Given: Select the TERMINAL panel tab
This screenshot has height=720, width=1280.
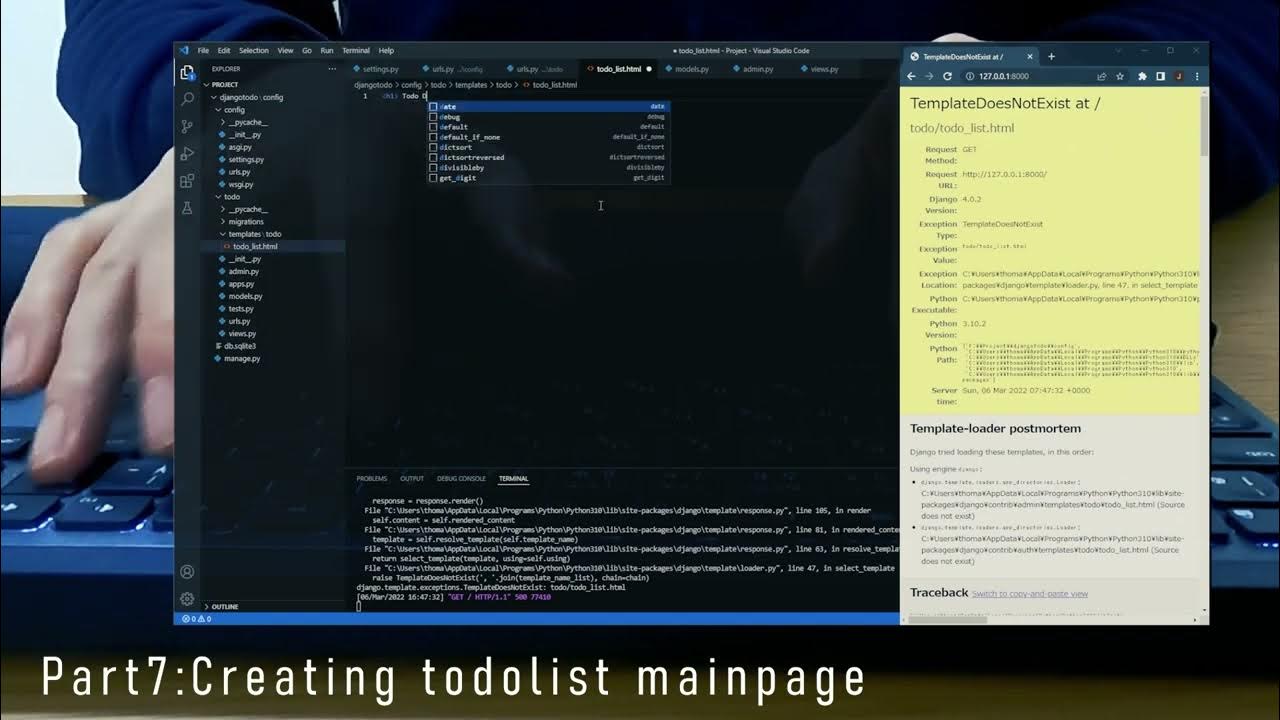Looking at the screenshot, I should [513, 479].
